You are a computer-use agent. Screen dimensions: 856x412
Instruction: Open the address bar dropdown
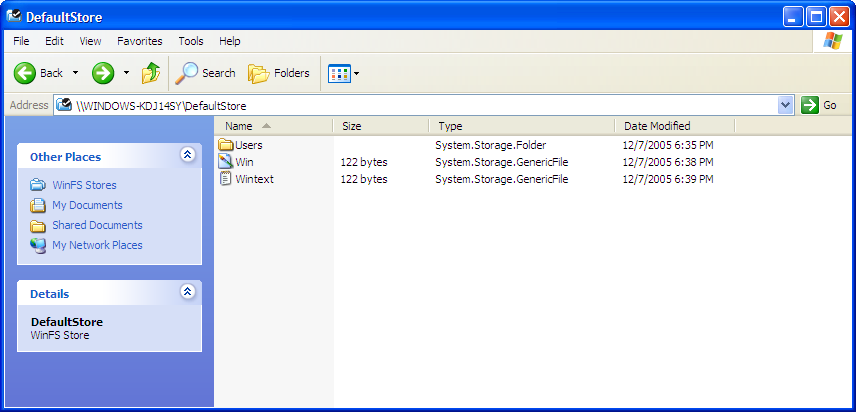click(x=785, y=105)
